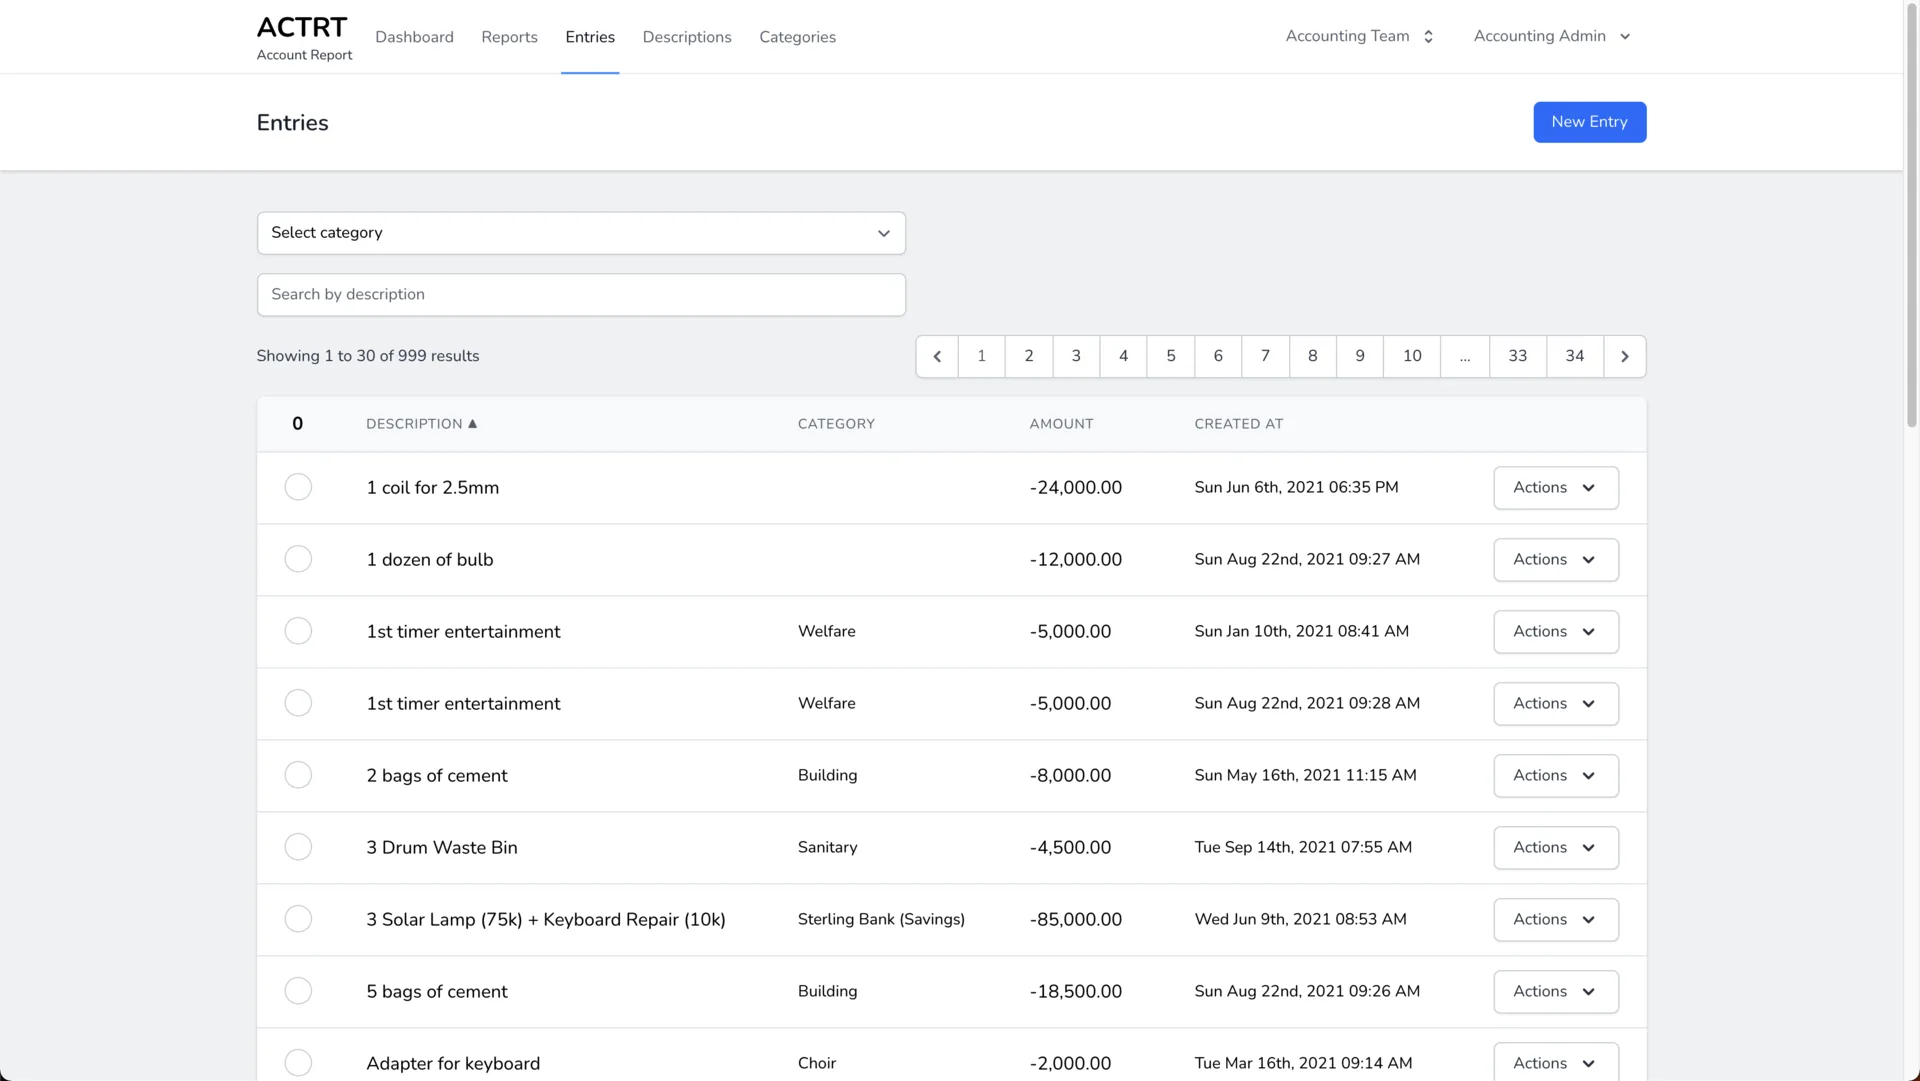Go to next page arrow in pagination

1625,356
